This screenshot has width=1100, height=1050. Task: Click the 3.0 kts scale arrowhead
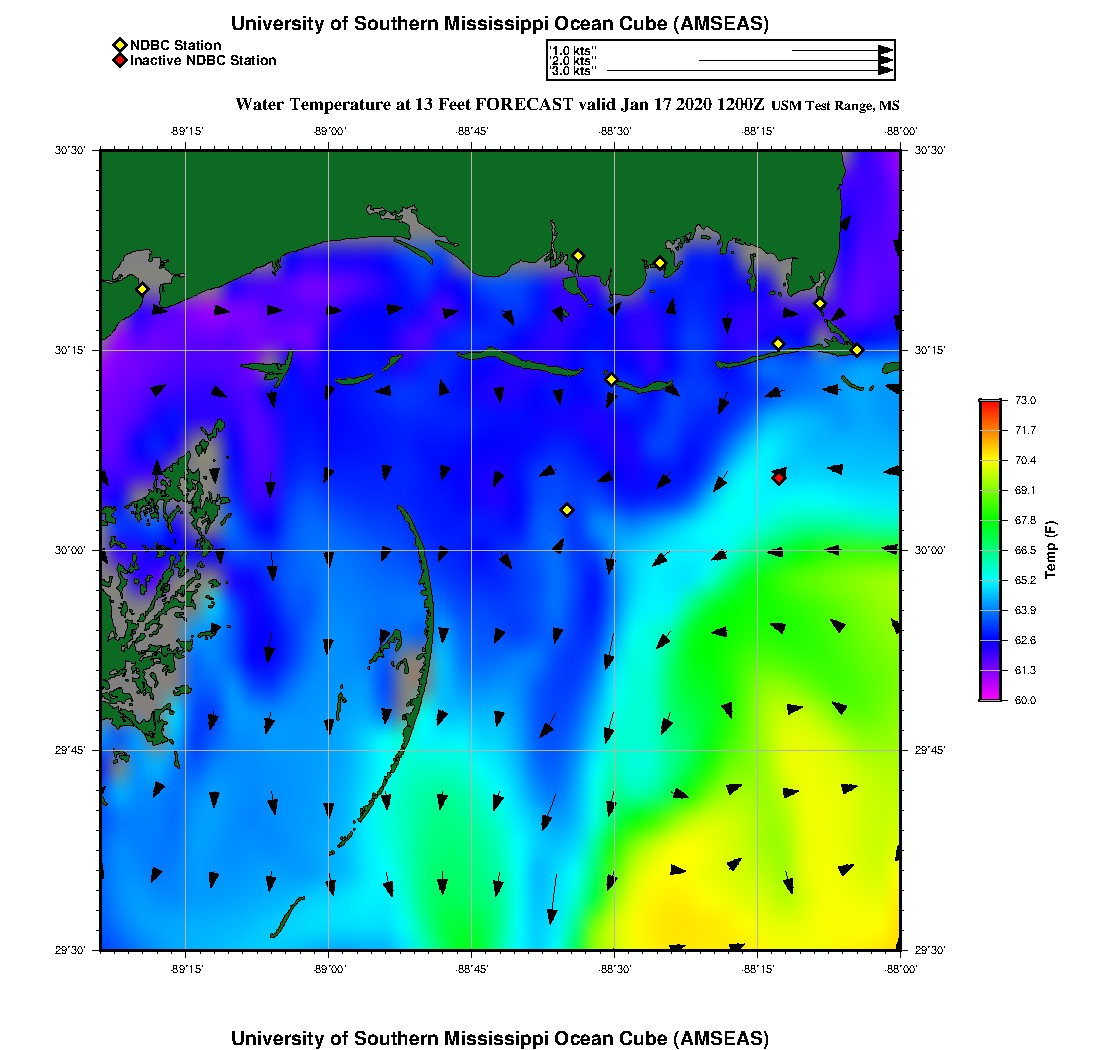(886, 70)
